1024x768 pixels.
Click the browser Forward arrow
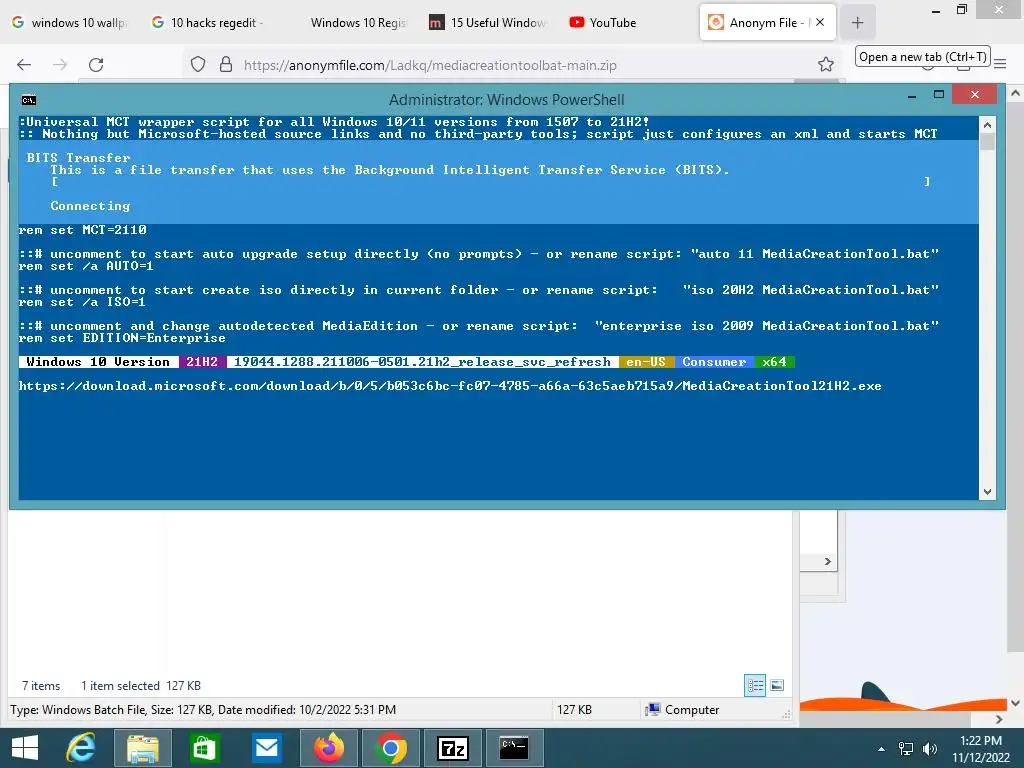pyautogui.click(x=60, y=65)
